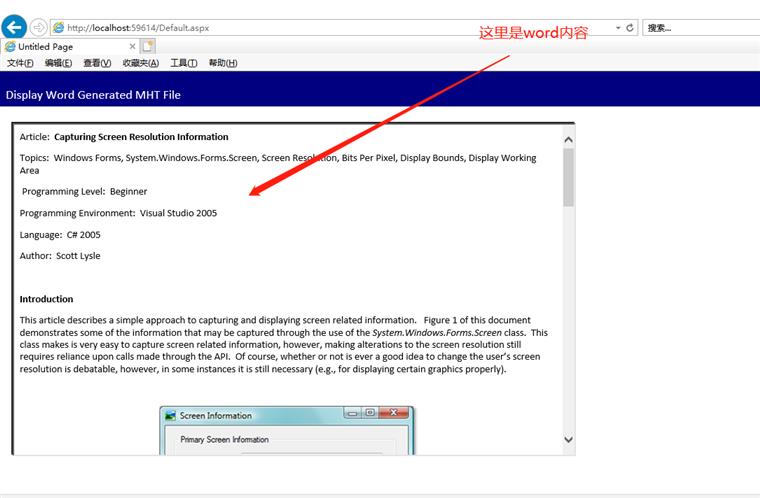Viewport: 760px width, 498px height.
Task: Open the 帮助(H) menu
Action: (x=222, y=63)
